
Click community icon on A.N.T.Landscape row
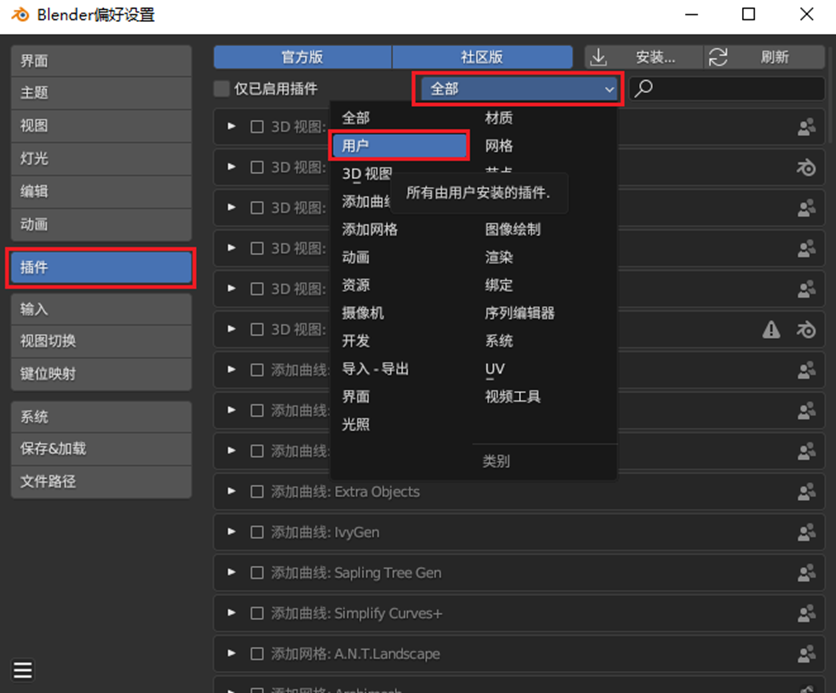pos(807,654)
